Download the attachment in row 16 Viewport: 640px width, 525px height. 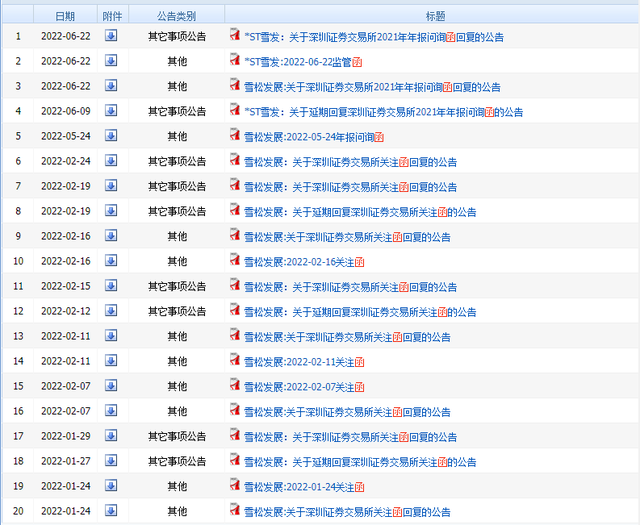[x=111, y=410]
